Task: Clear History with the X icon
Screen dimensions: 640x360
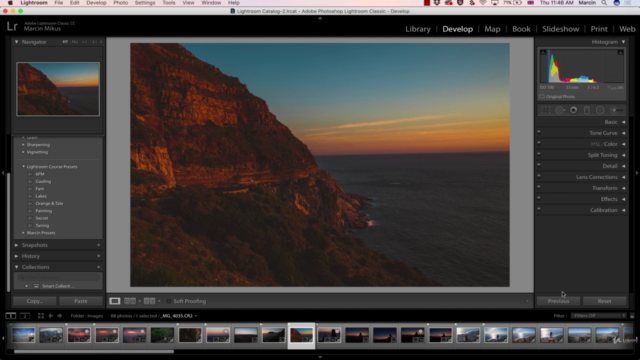Action: pos(98,256)
